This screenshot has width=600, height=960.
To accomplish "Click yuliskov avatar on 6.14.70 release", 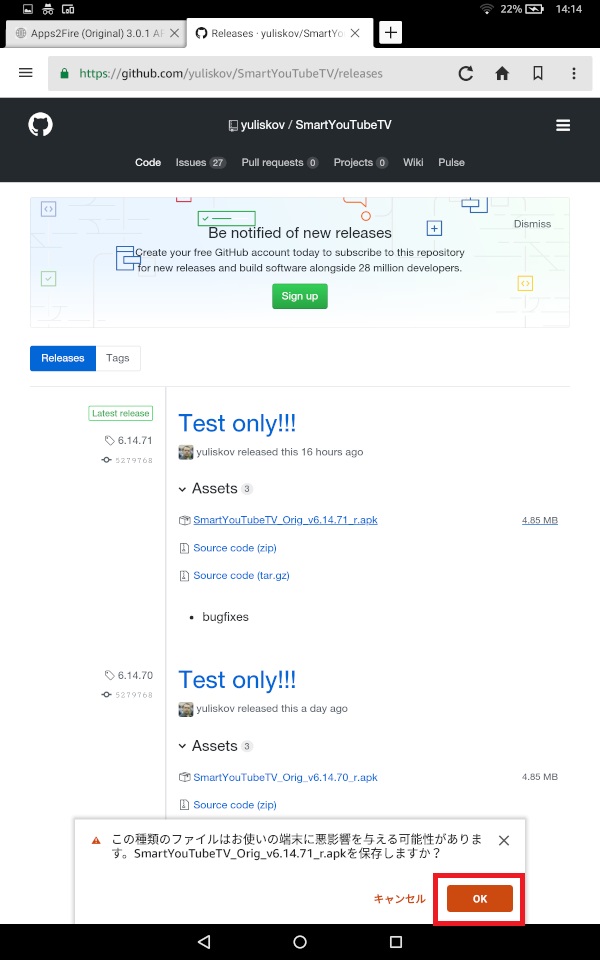I will pos(186,709).
